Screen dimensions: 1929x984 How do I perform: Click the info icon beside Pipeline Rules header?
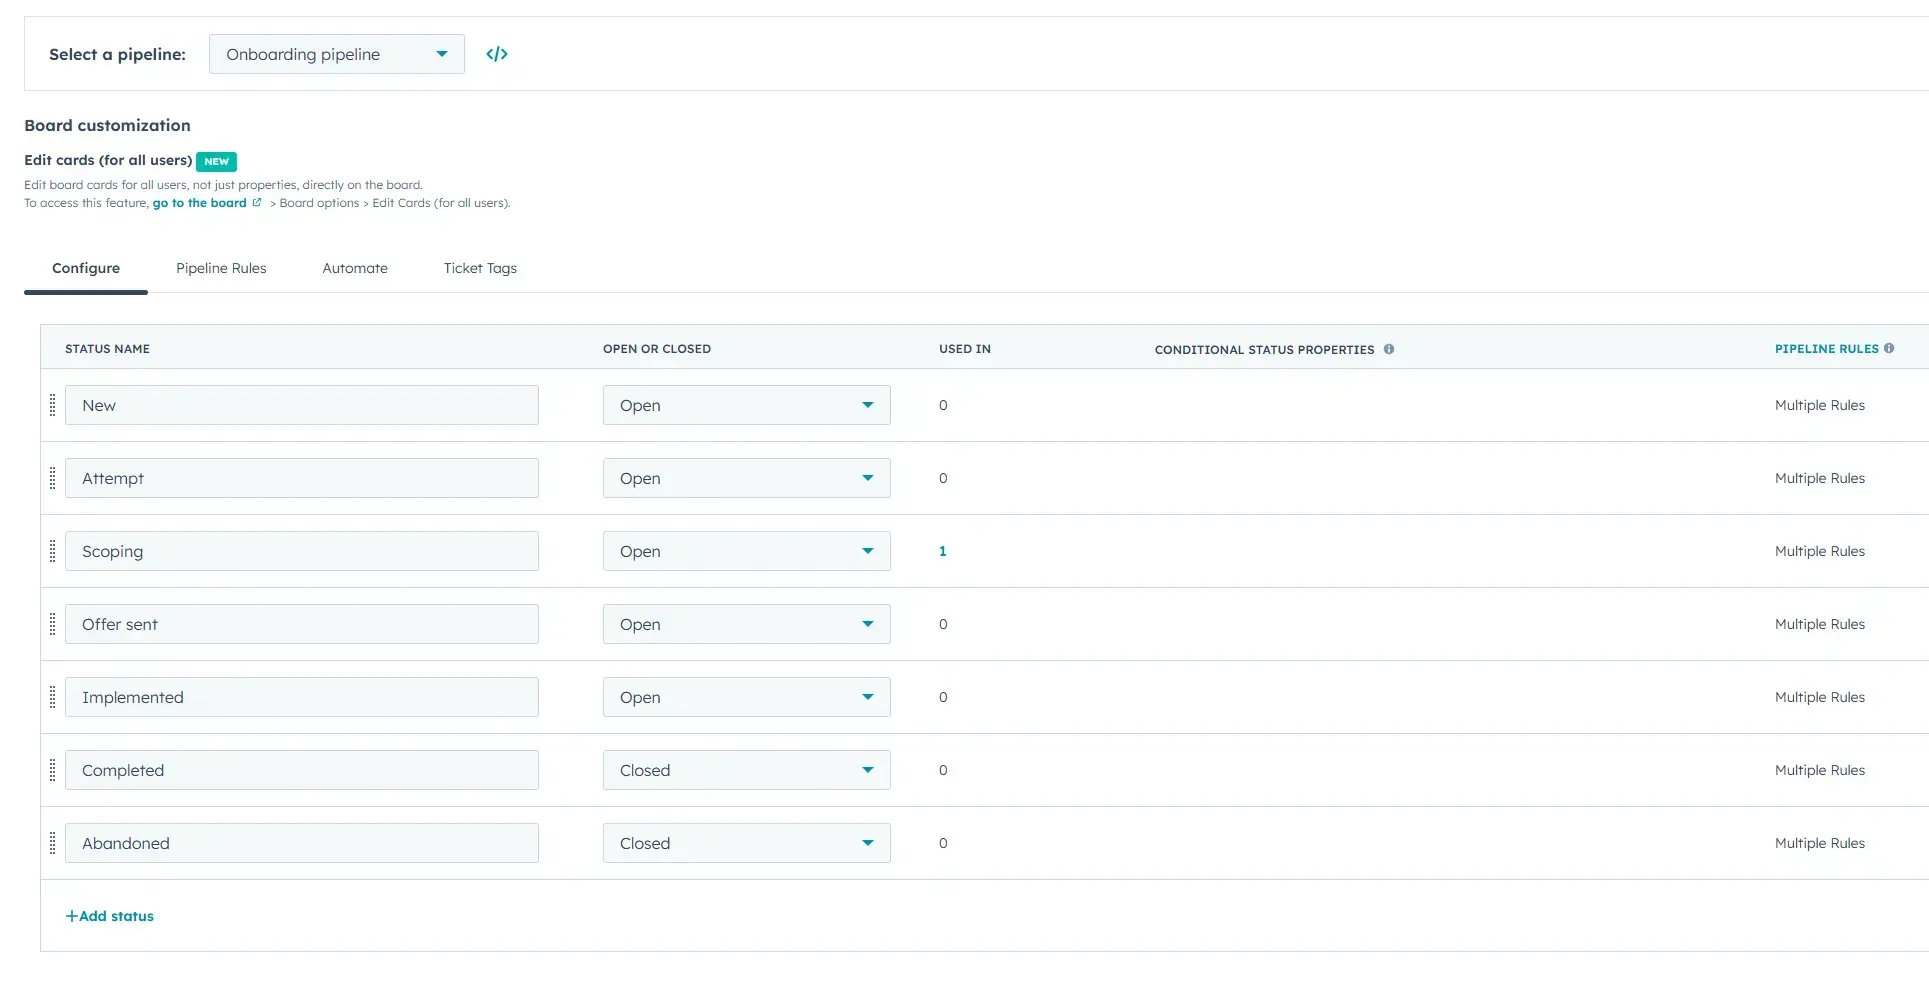(1889, 348)
